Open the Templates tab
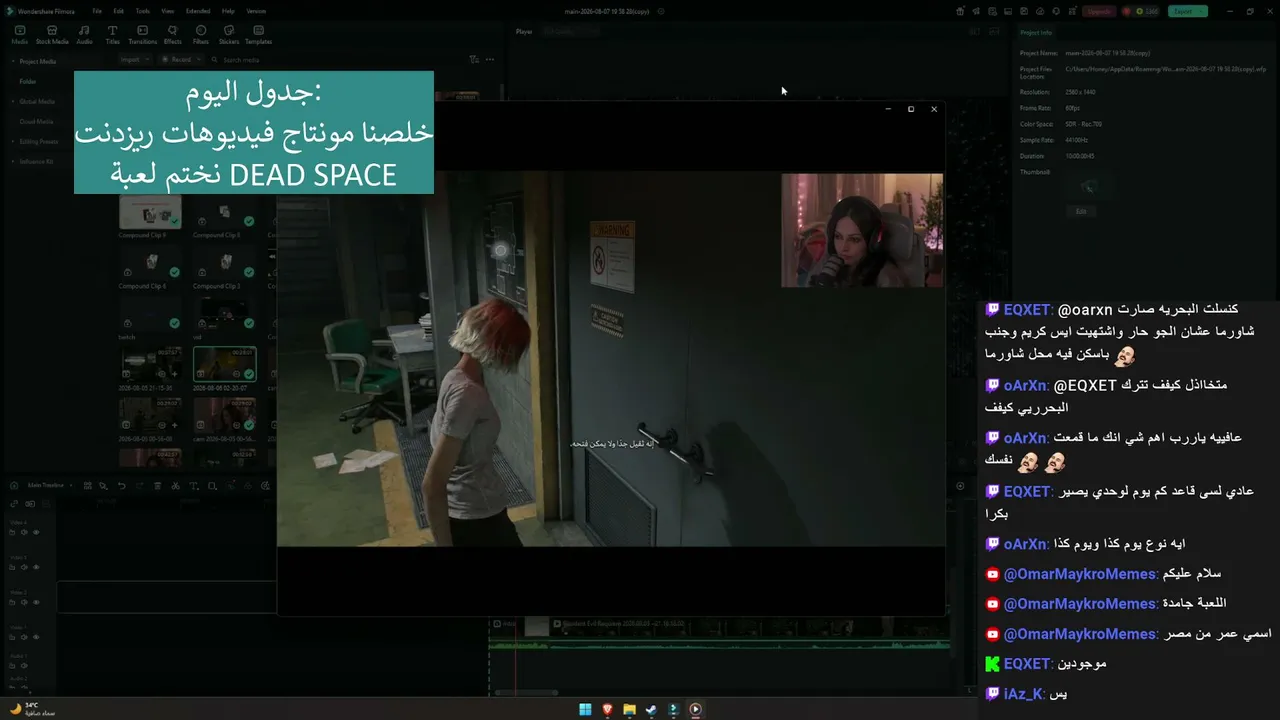 tap(258, 35)
